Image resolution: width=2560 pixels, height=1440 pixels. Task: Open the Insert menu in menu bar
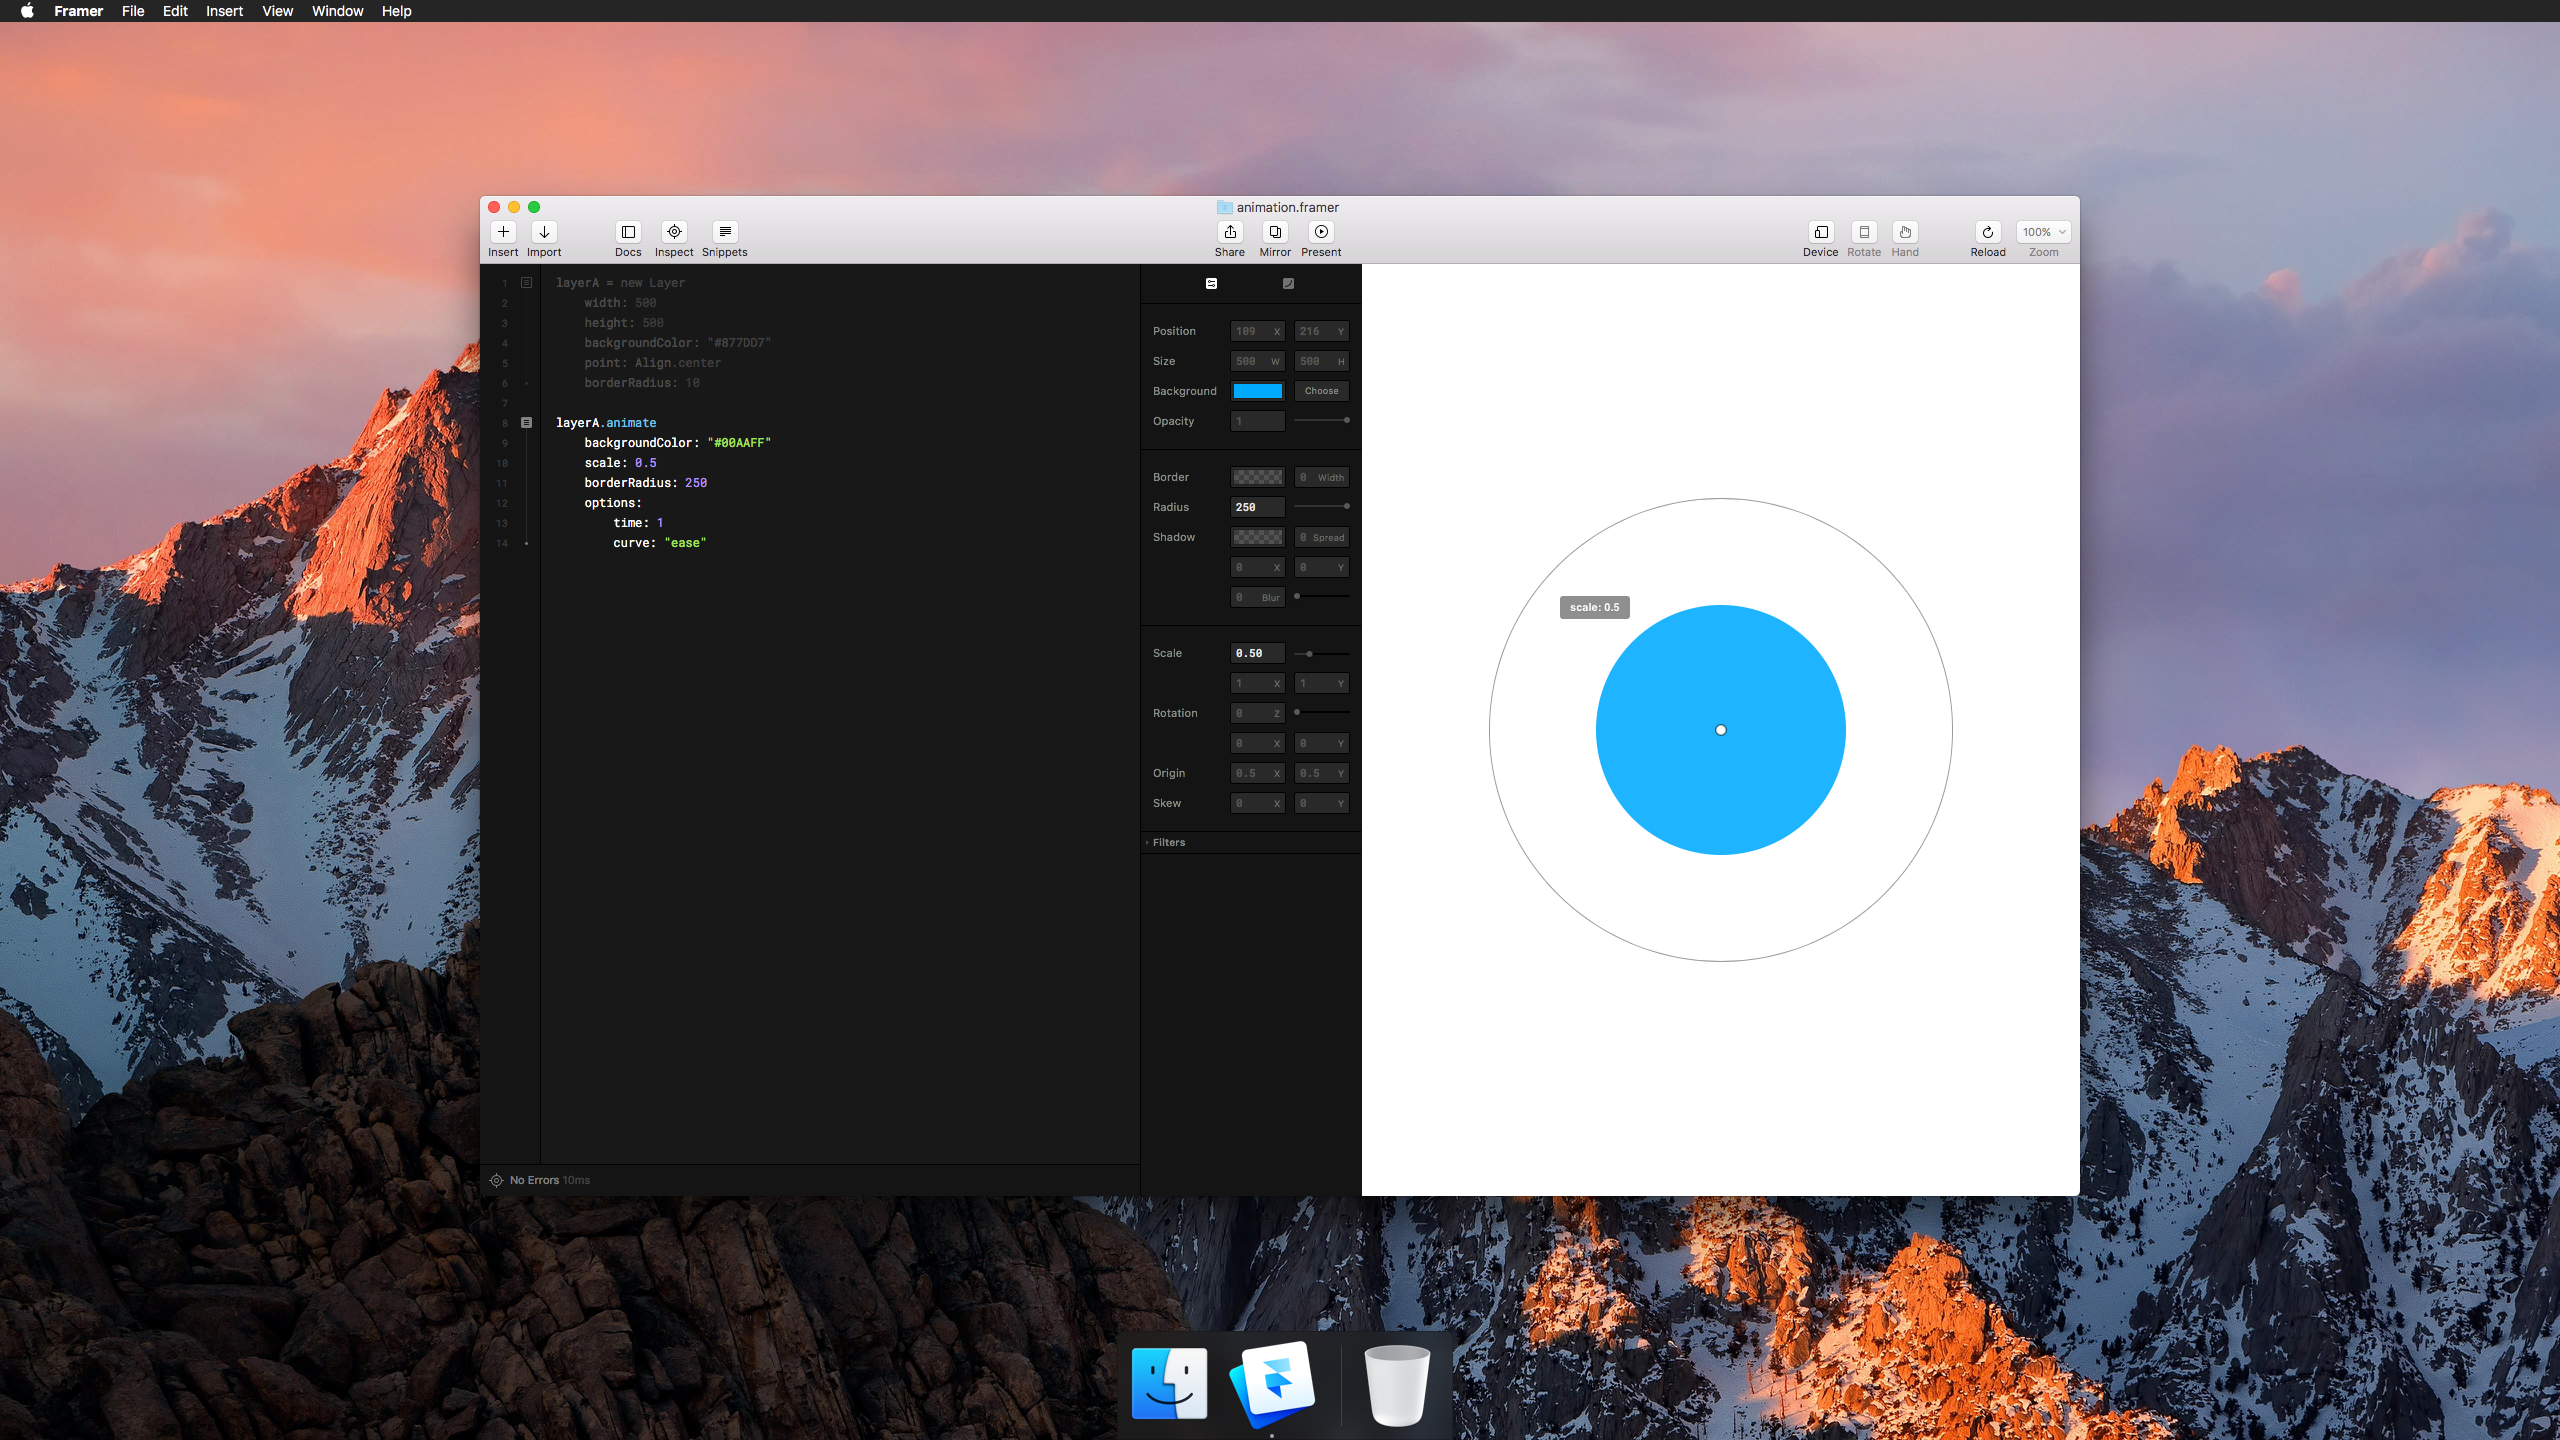[224, 11]
